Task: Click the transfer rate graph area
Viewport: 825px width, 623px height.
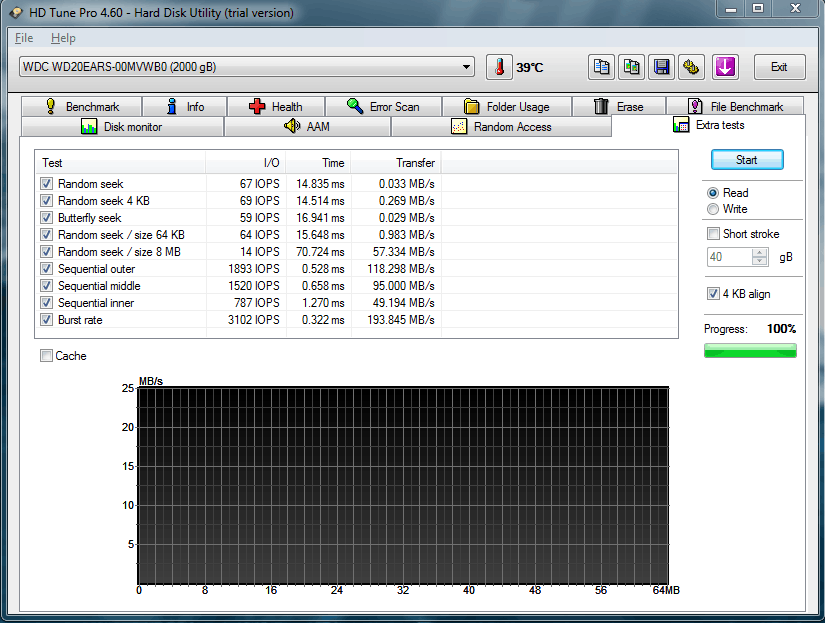Action: pos(403,486)
